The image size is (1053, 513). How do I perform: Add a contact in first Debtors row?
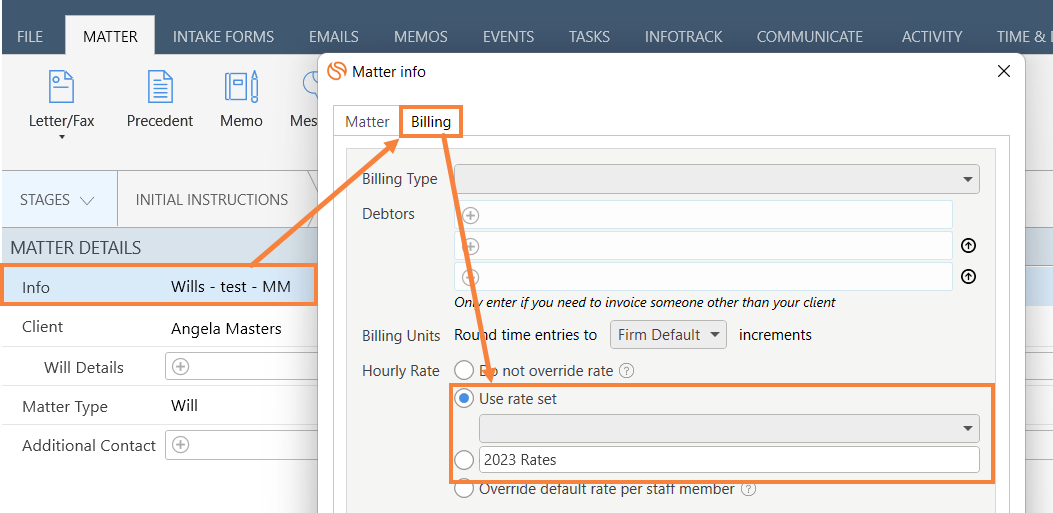(471, 216)
